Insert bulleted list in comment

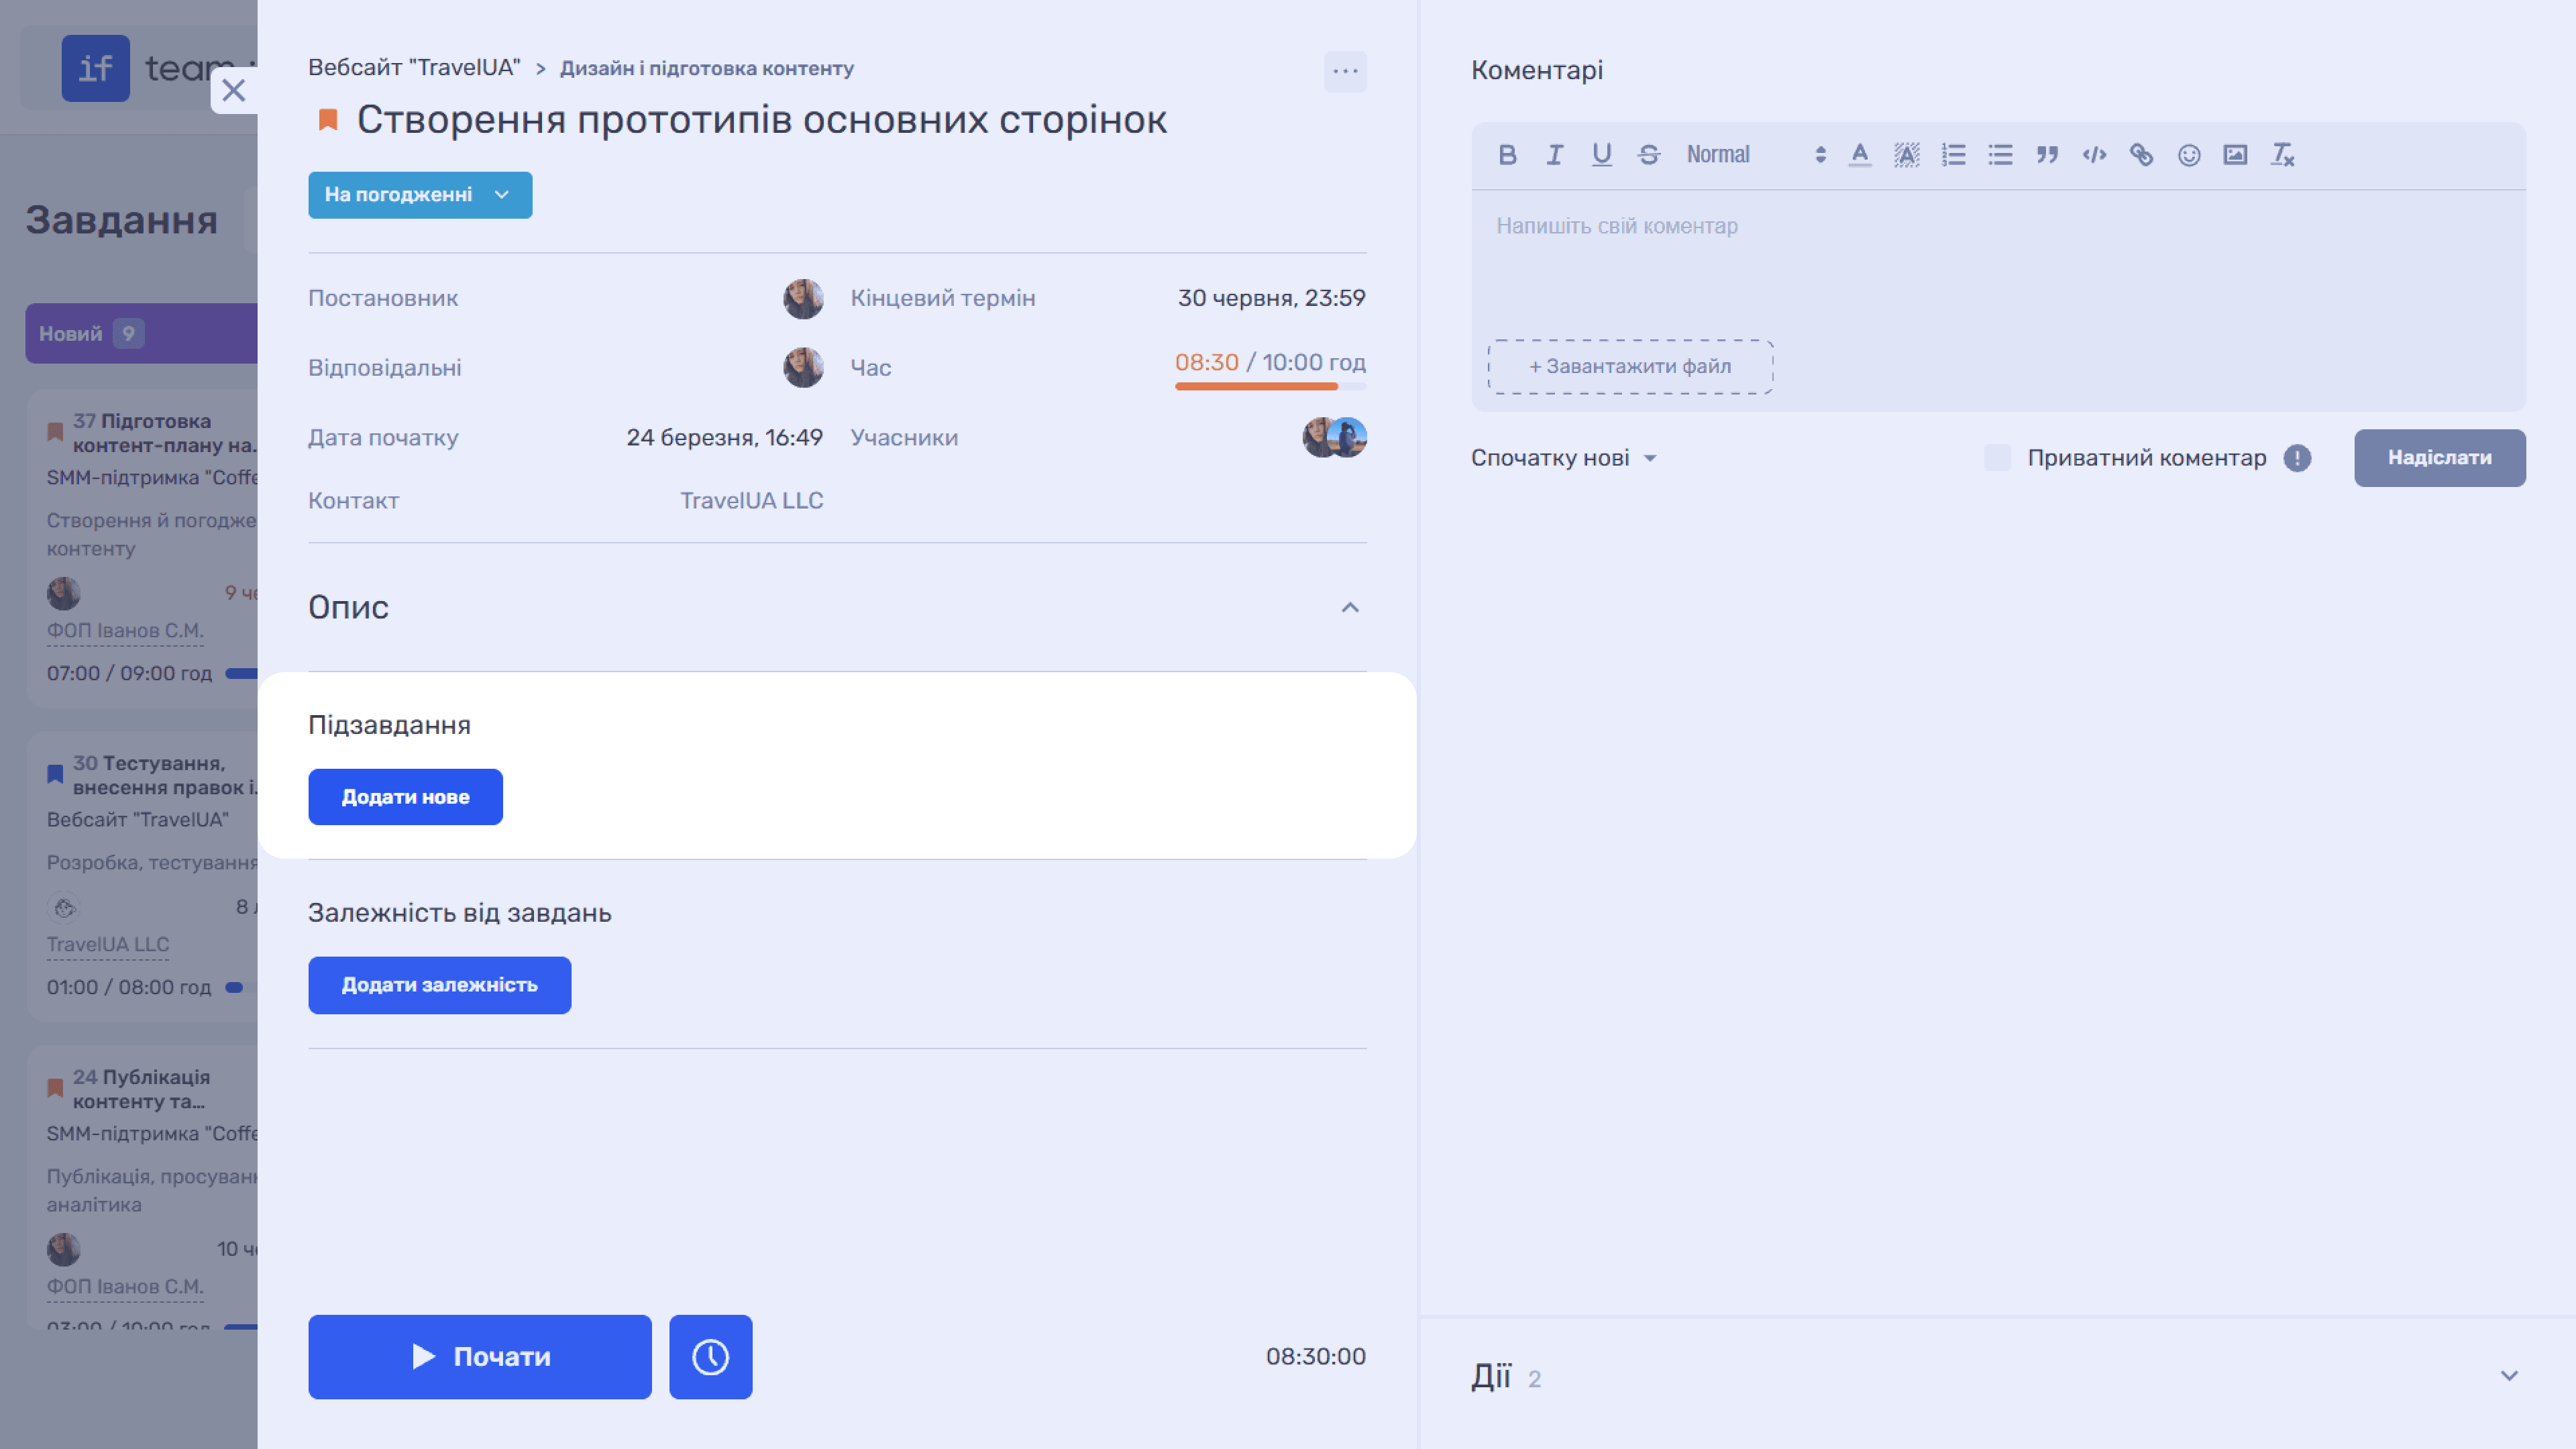click(x=2000, y=155)
